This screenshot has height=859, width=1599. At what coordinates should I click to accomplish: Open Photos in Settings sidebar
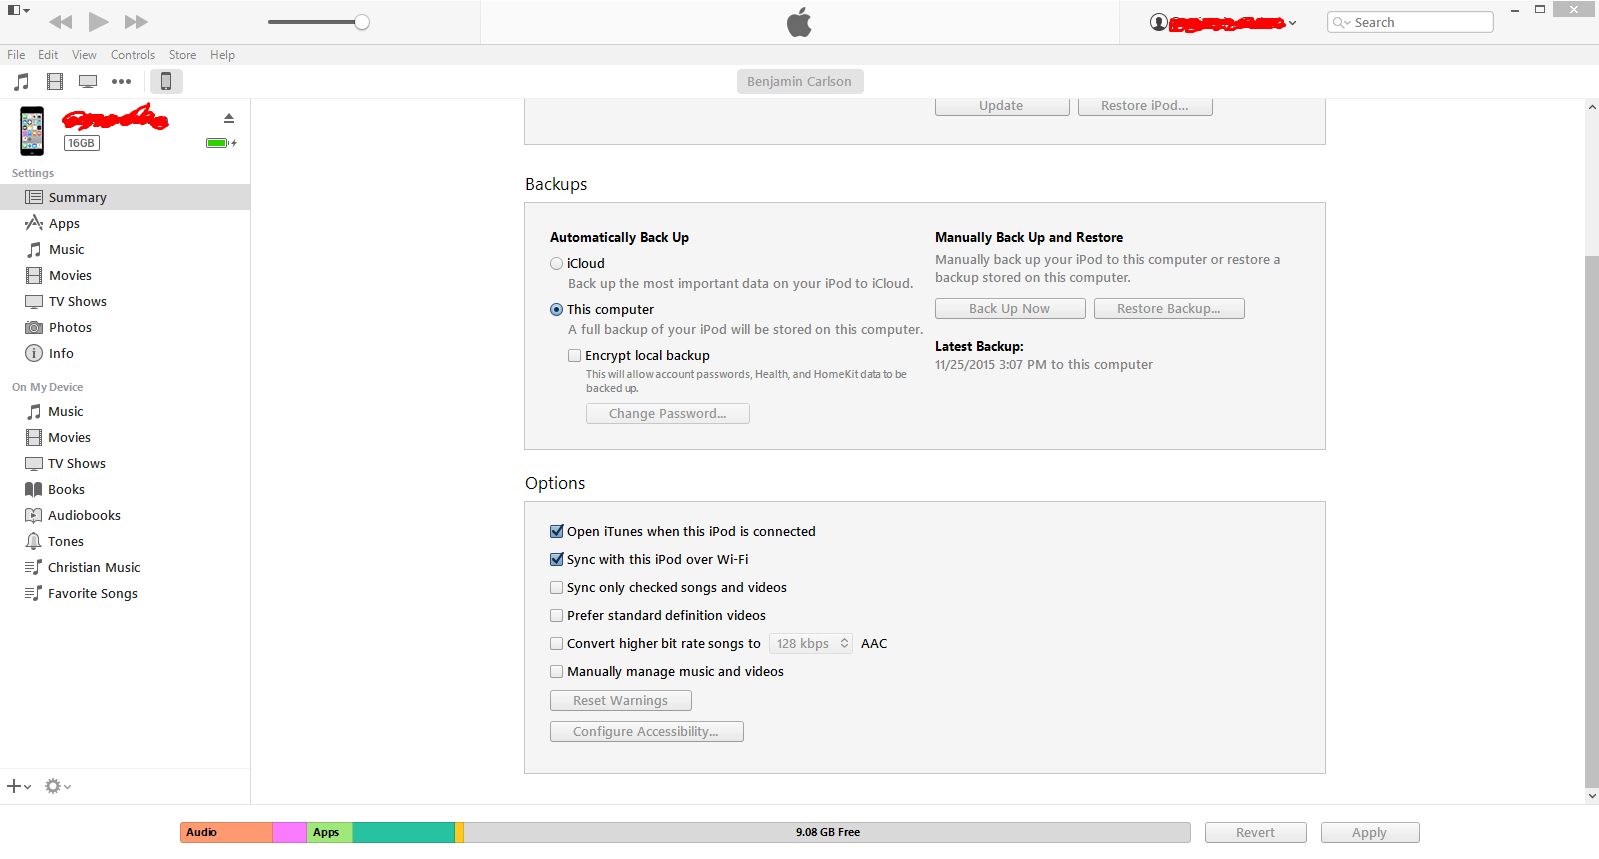125,327
